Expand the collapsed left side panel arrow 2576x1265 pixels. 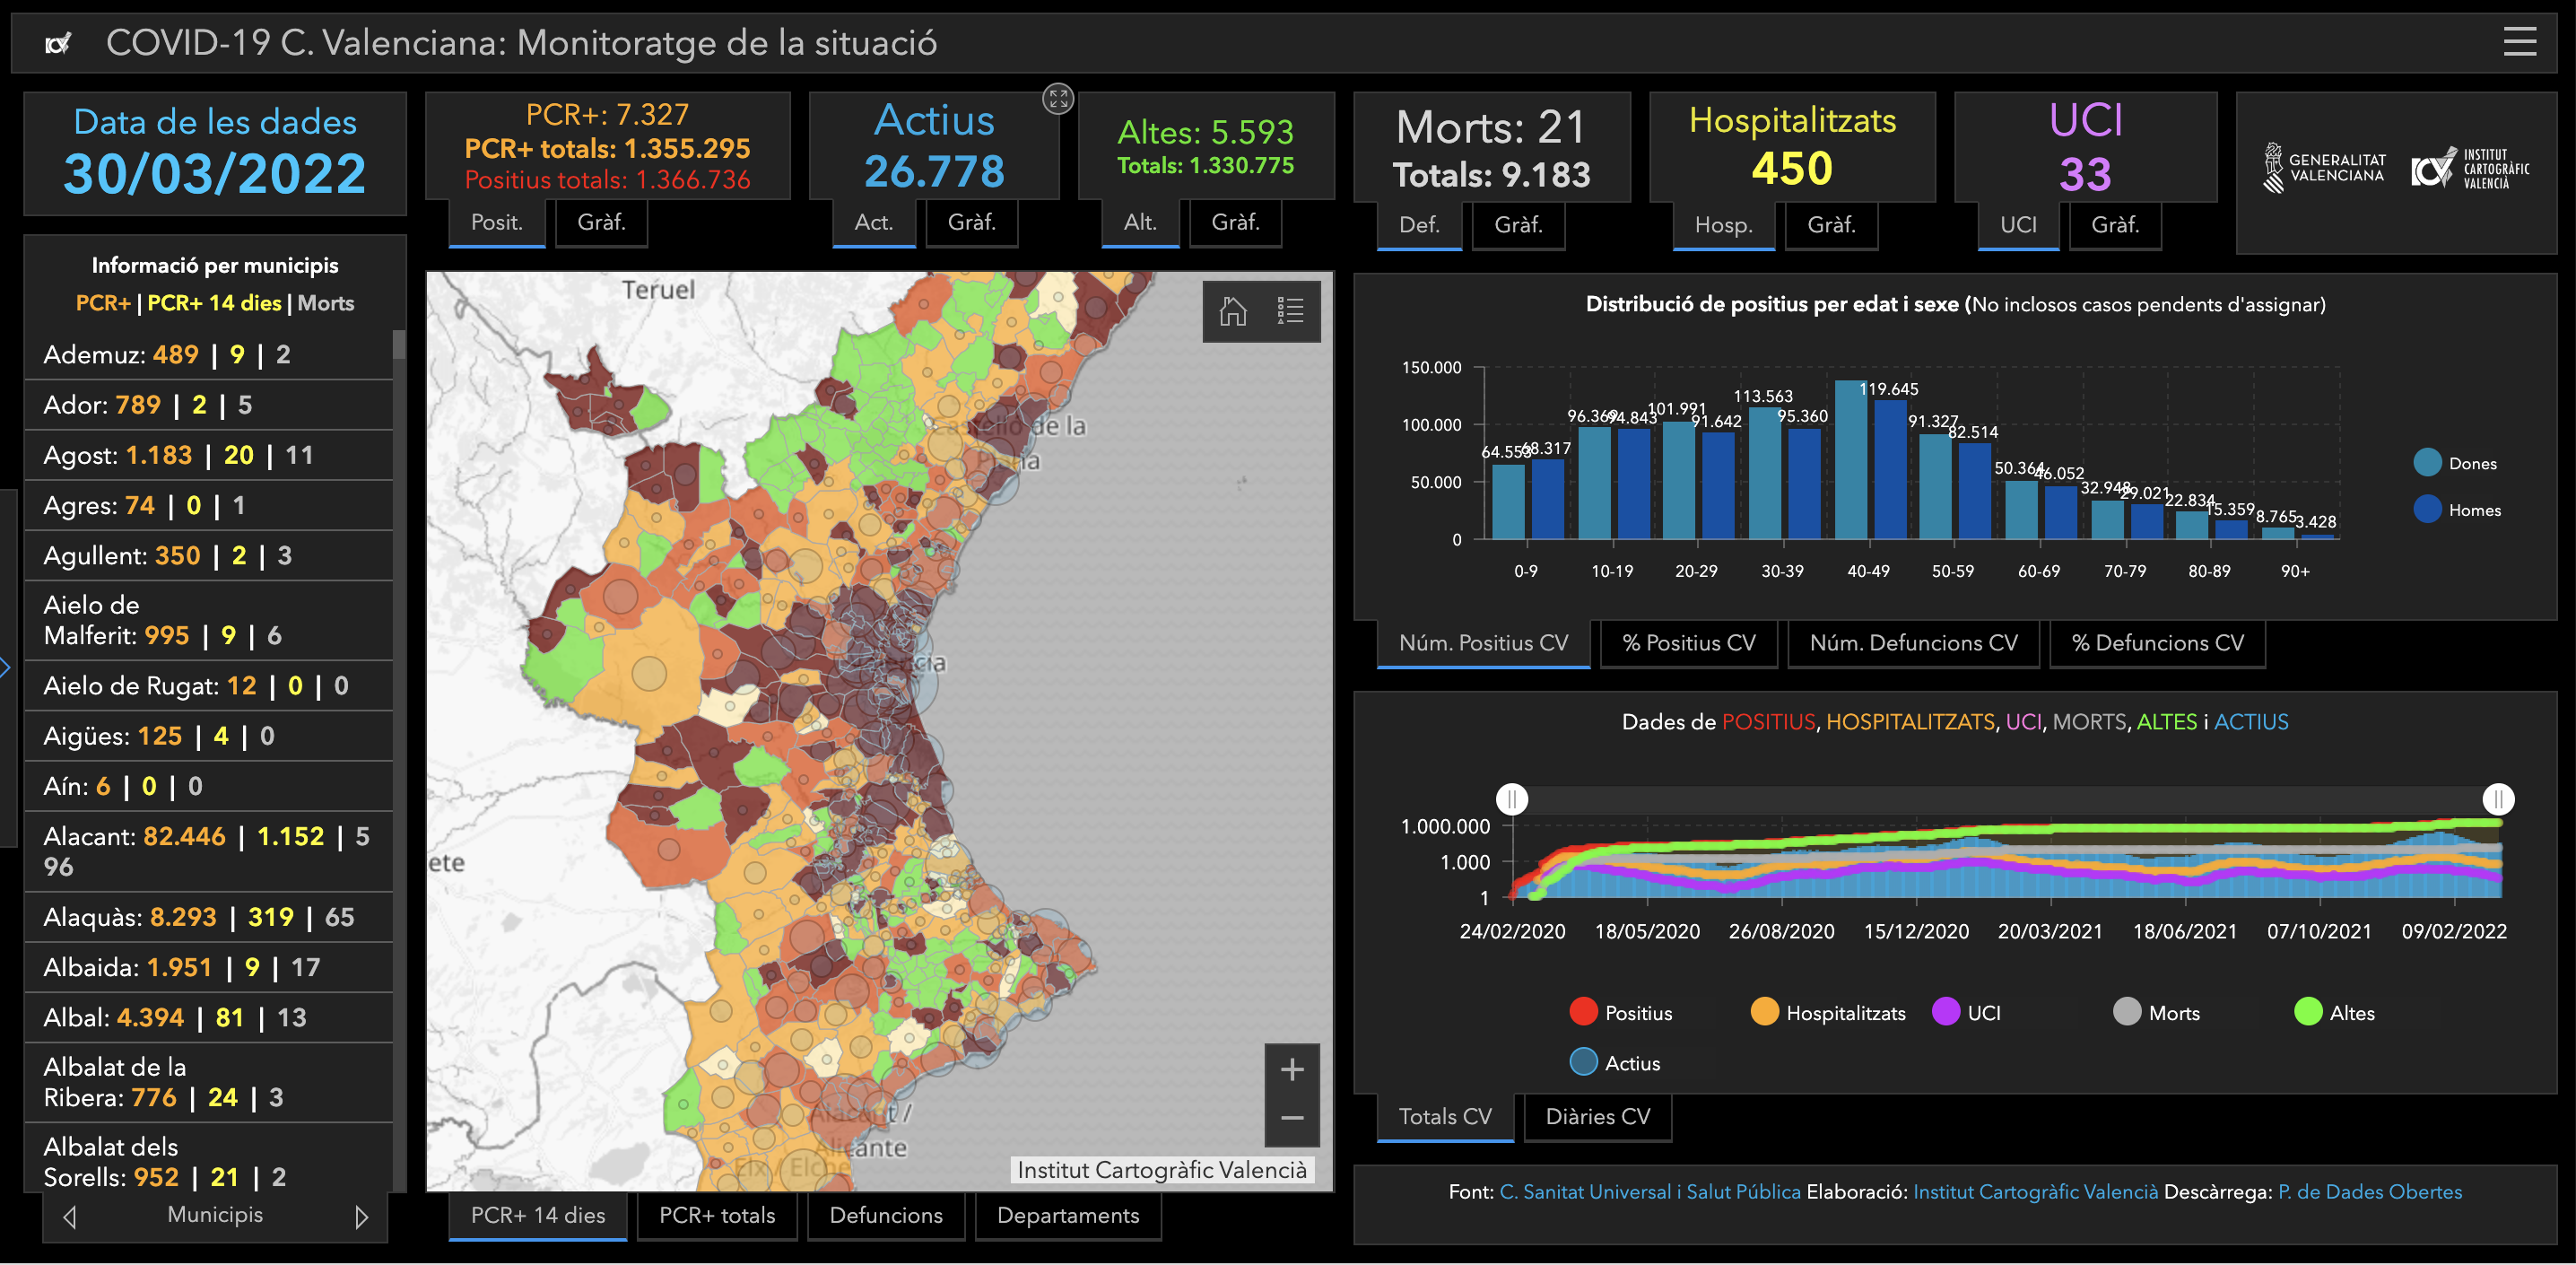[x=6, y=667]
